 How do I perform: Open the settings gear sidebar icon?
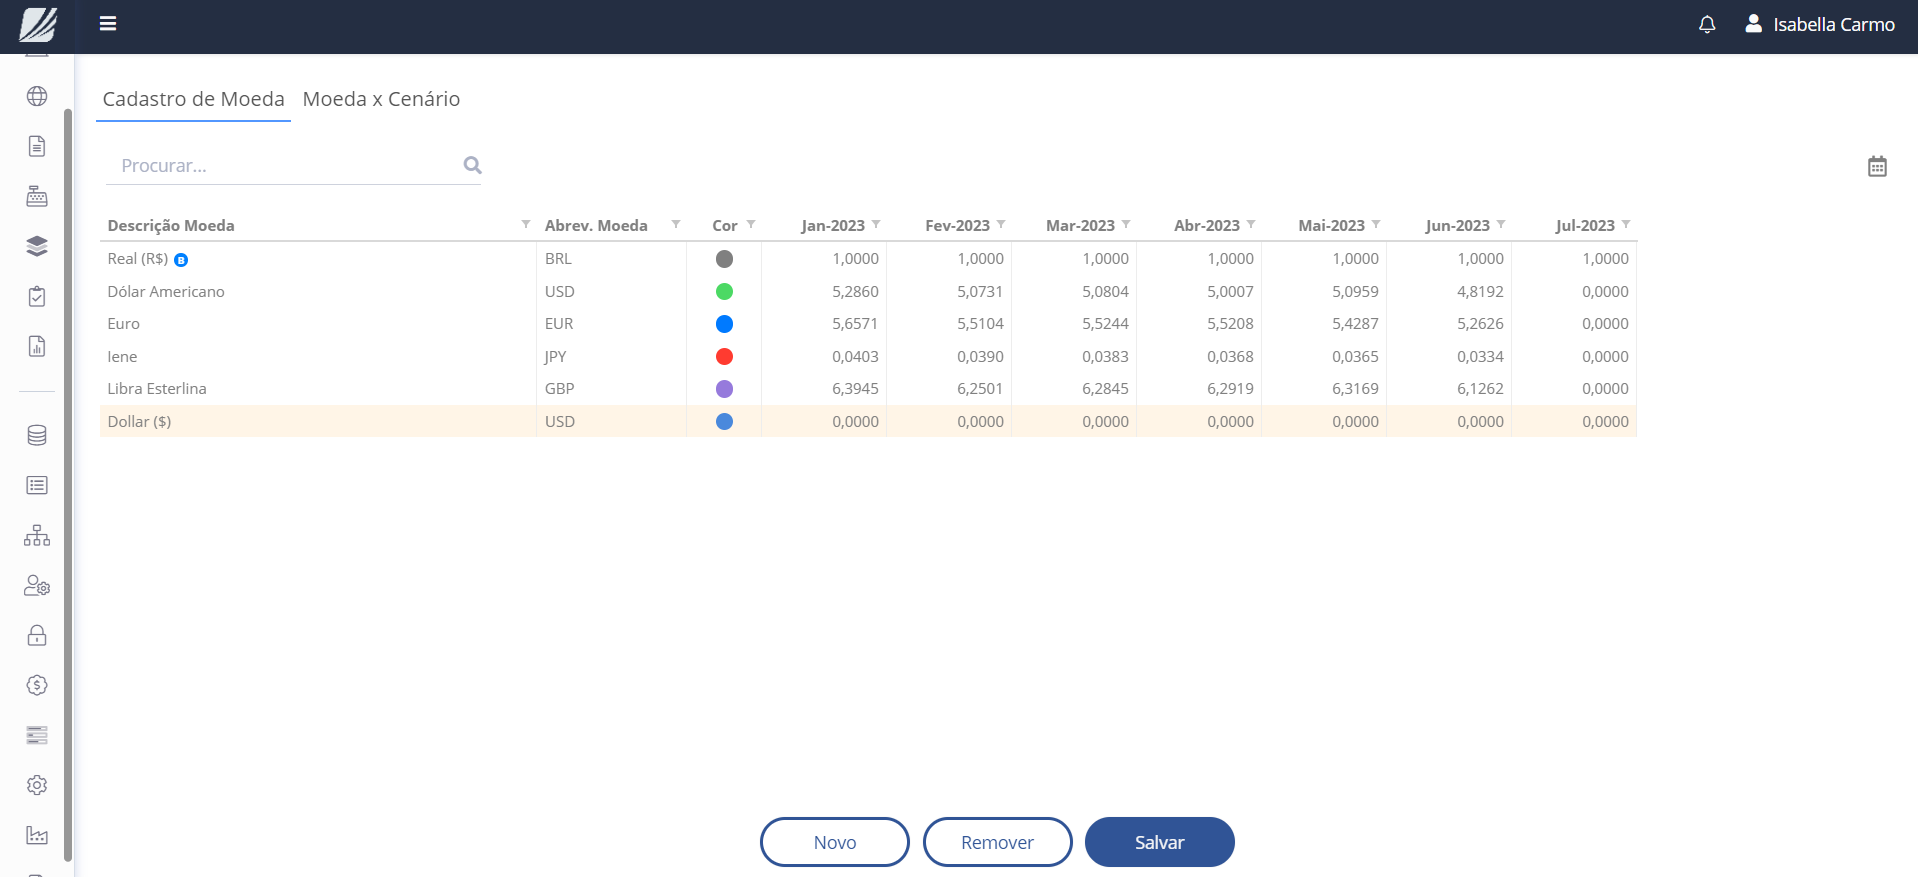[37, 785]
